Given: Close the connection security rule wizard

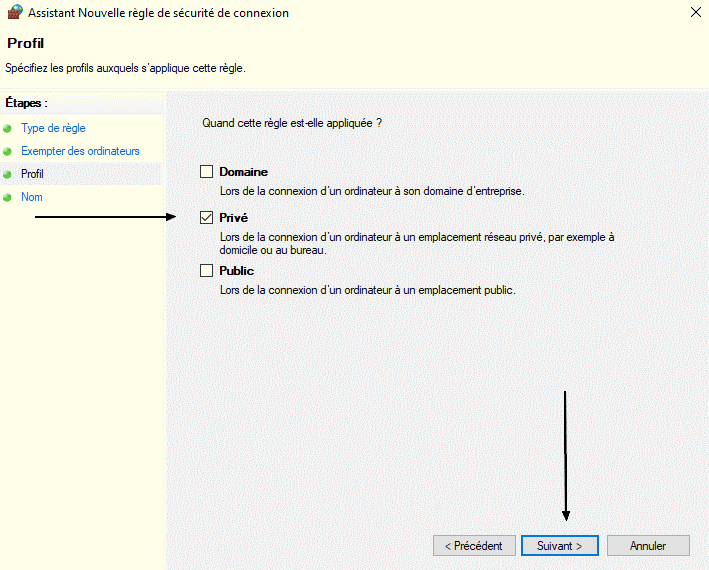Looking at the screenshot, I should (696, 12).
